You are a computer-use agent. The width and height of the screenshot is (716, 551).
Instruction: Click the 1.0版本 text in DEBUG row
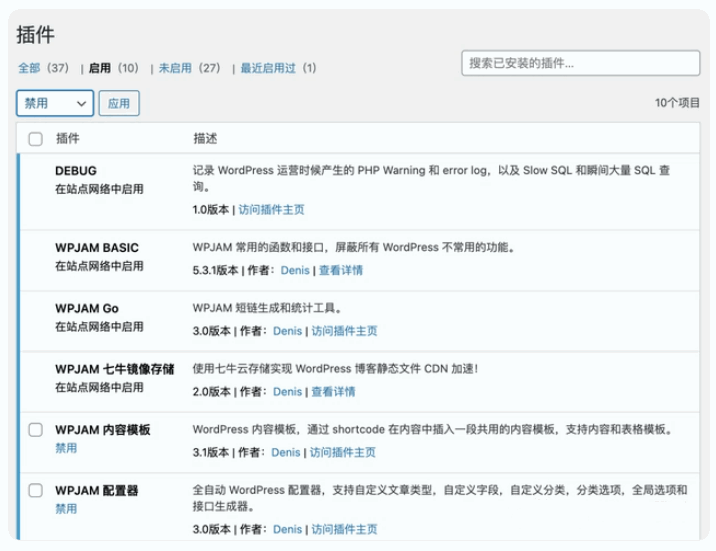pos(211,210)
